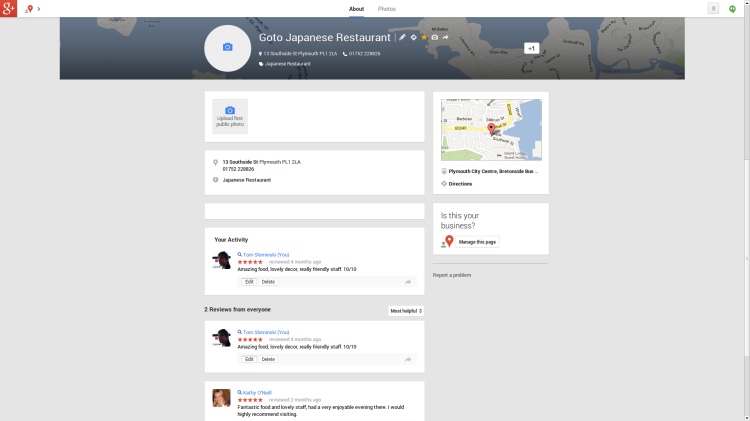
Task: Upload a photo with the header camera icon
Action: (434, 37)
